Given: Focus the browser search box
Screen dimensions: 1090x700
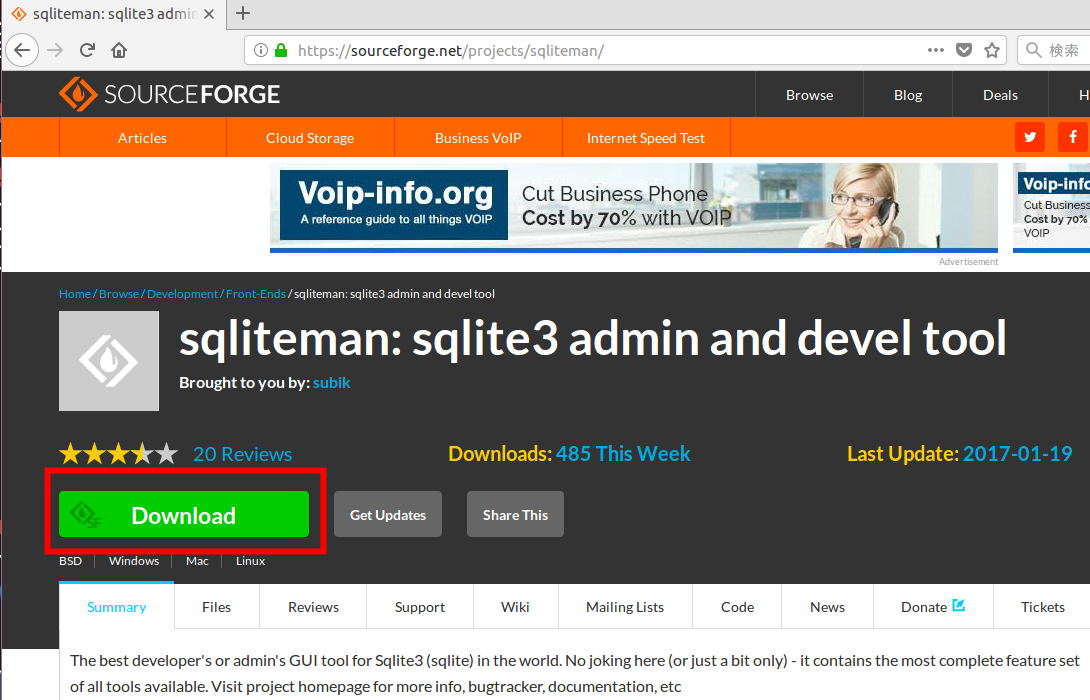Looking at the screenshot, I should [x=1054, y=50].
